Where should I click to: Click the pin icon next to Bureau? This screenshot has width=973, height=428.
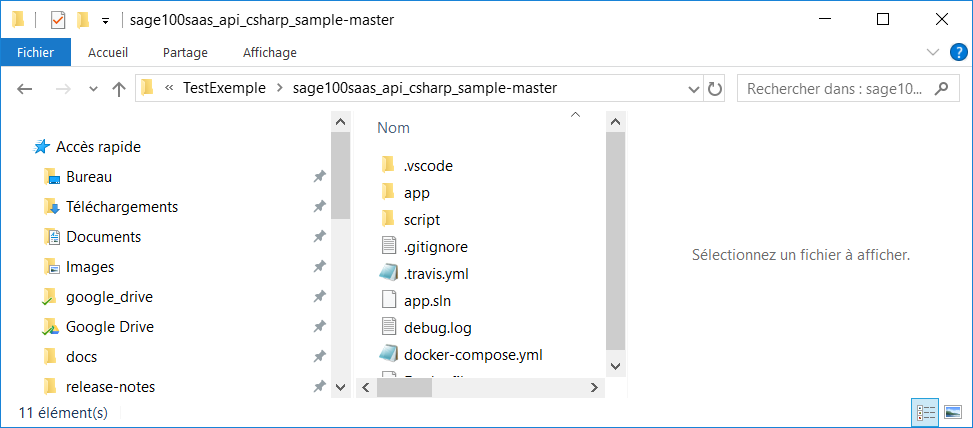(x=319, y=177)
